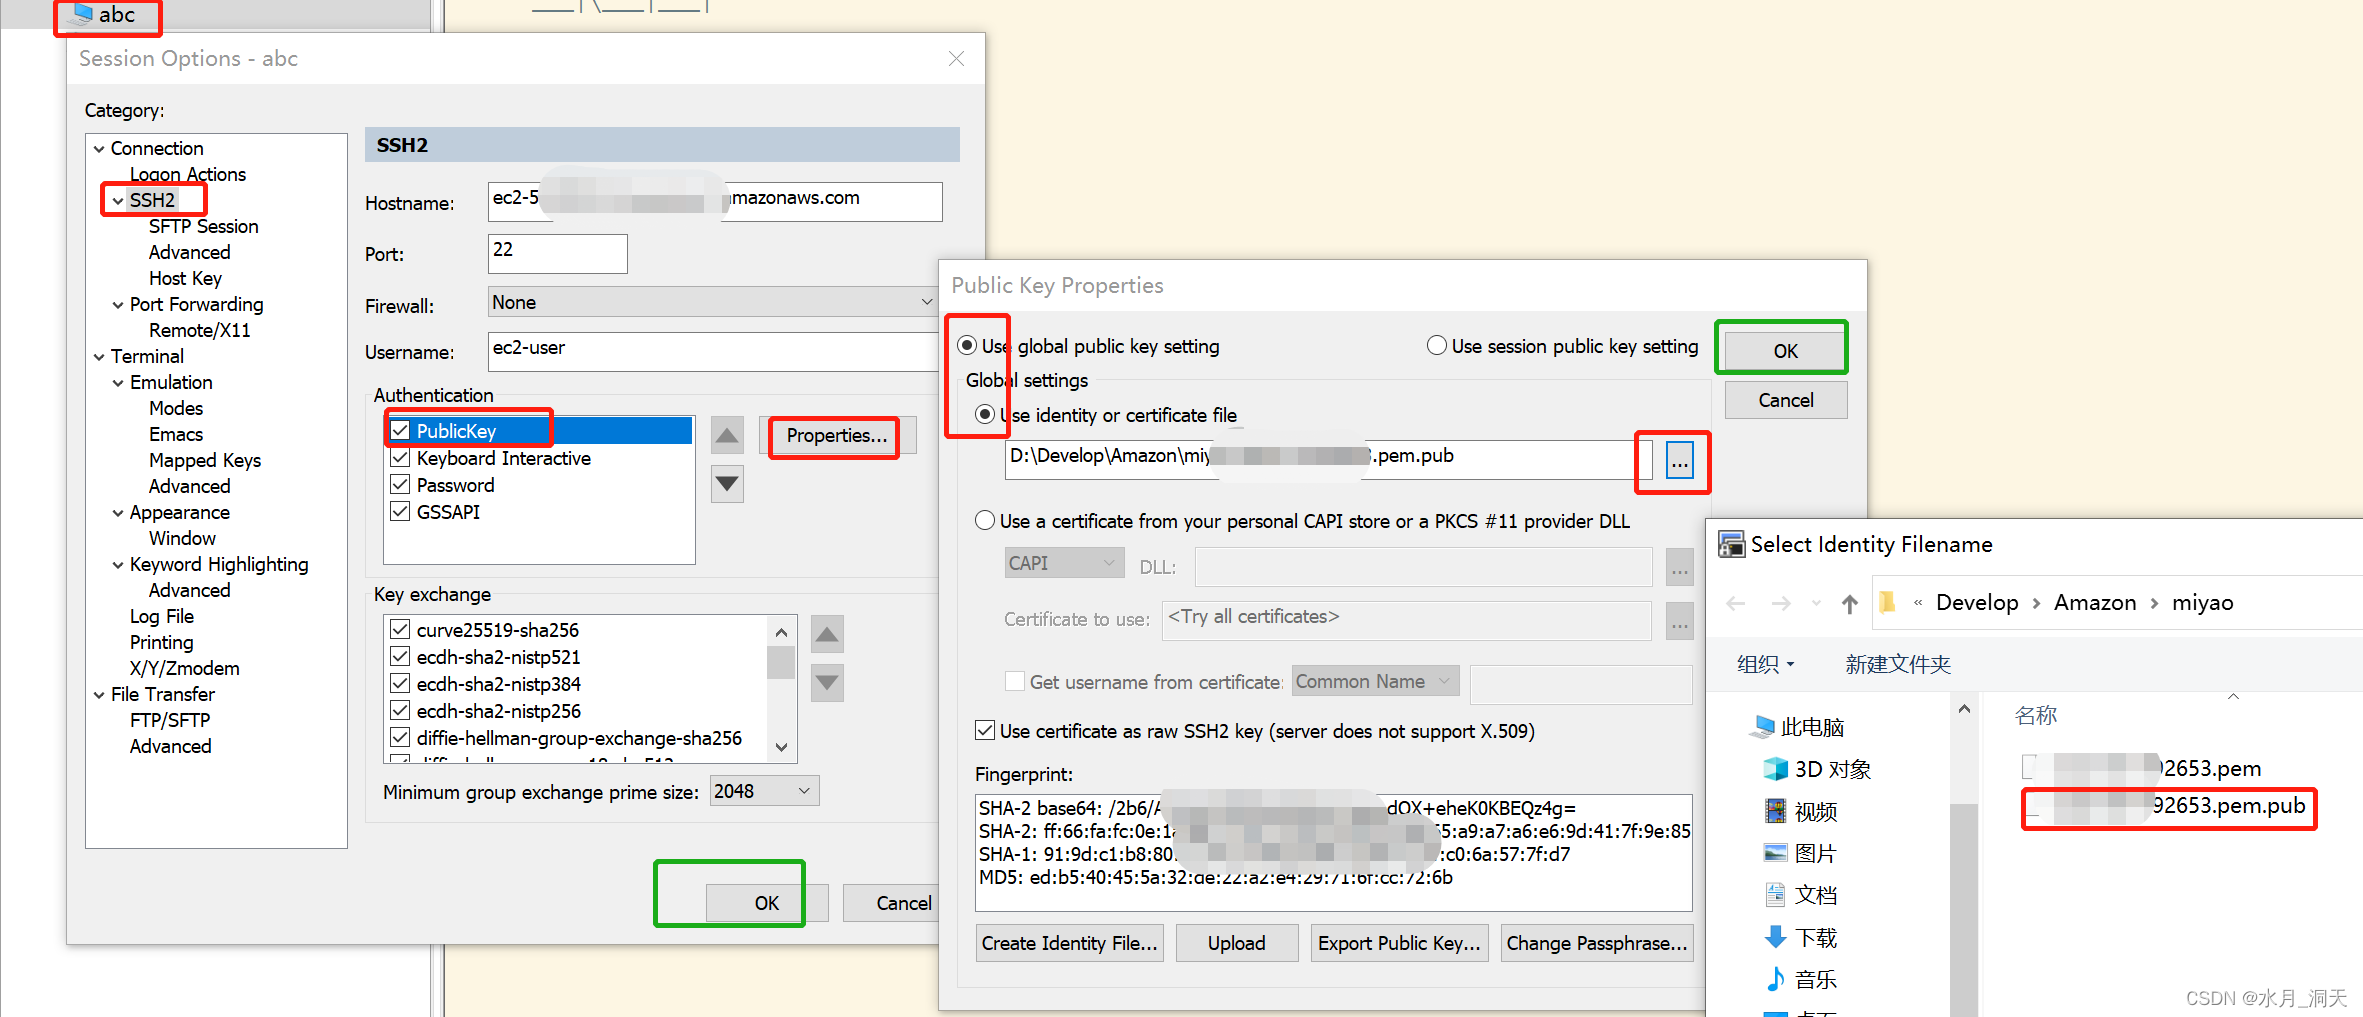2363x1017 pixels.
Task: Collapse the Connection tree node
Action: [x=99, y=149]
